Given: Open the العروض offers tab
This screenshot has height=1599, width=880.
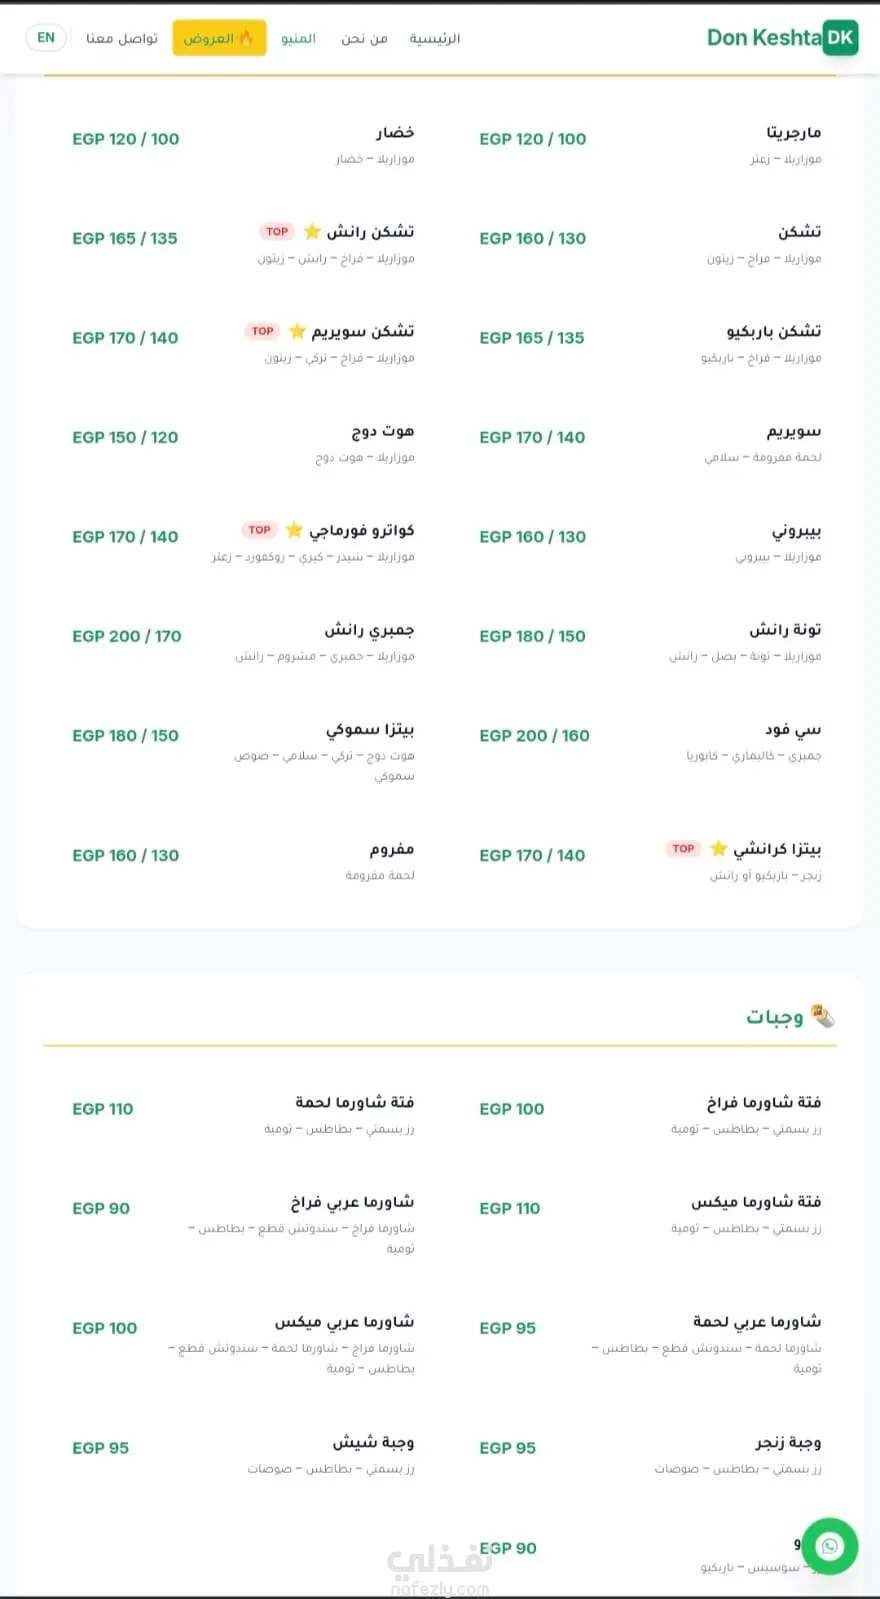Looking at the screenshot, I should (x=219, y=38).
